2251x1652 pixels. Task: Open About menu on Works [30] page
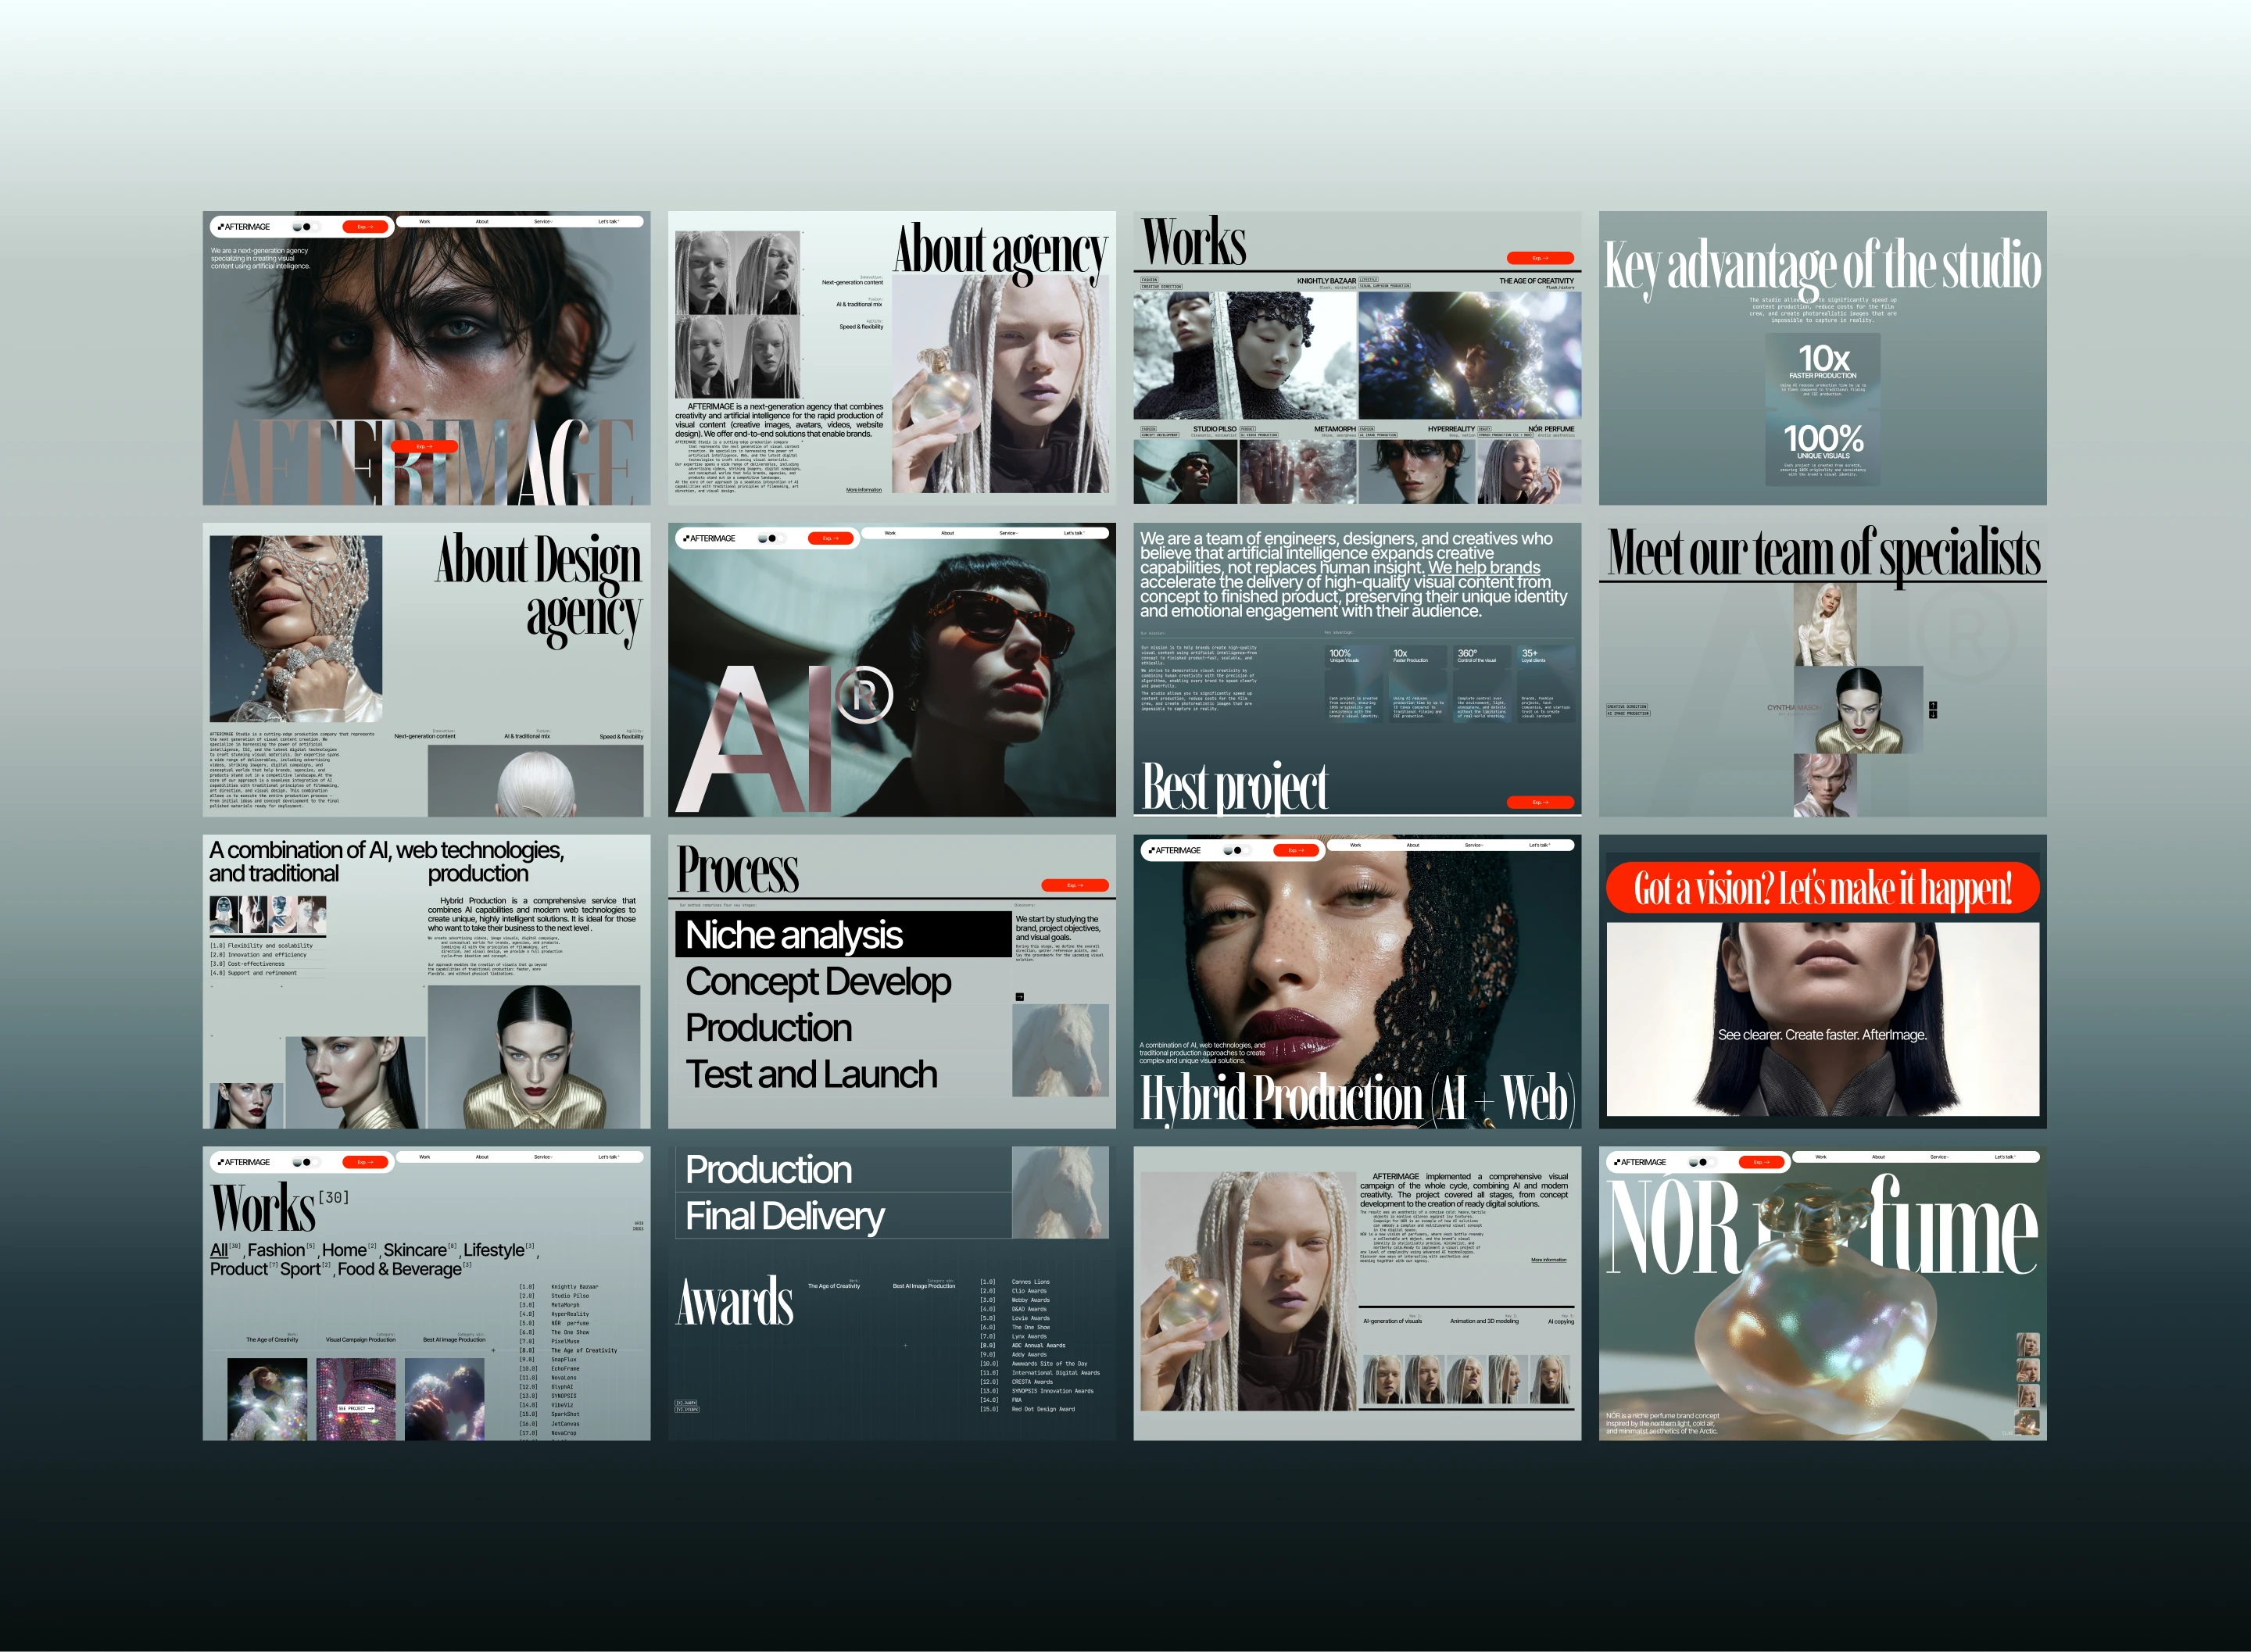482,1157
